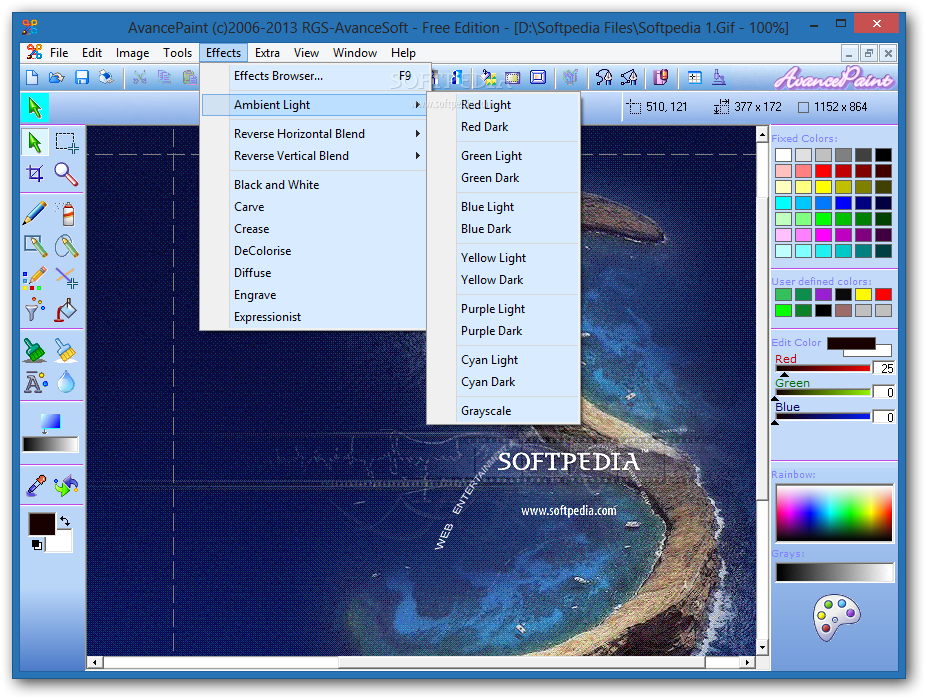Click the Green value input field

883,393
